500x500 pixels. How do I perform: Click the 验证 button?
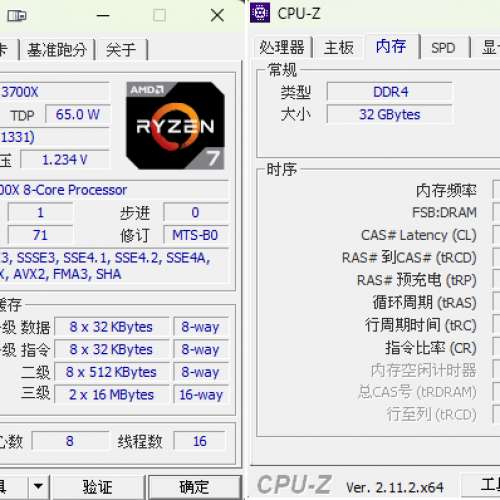(x=98, y=487)
